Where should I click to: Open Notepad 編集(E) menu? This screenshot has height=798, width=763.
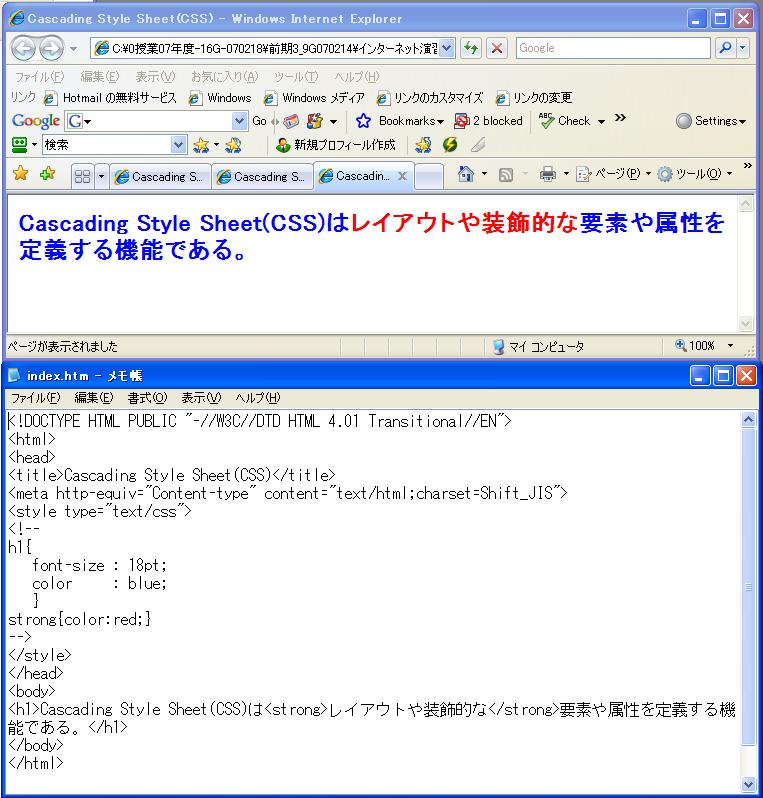[x=94, y=397]
